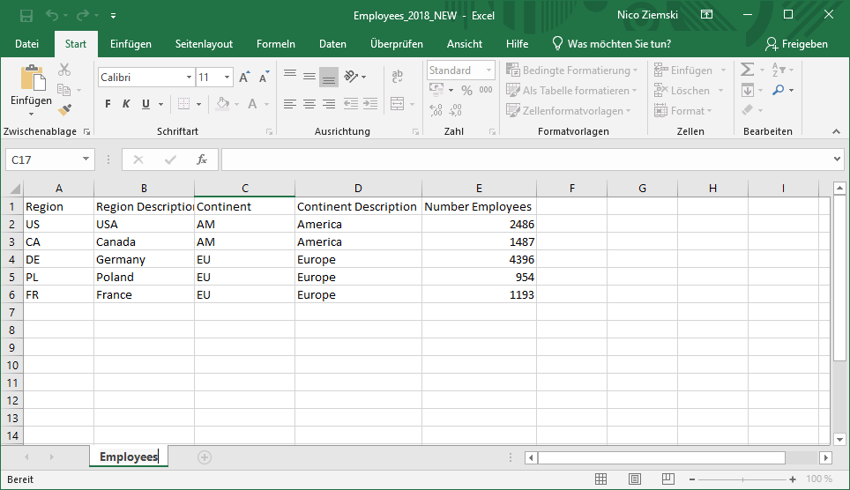
Task: Click the Cut scissors icon
Action: coord(65,70)
